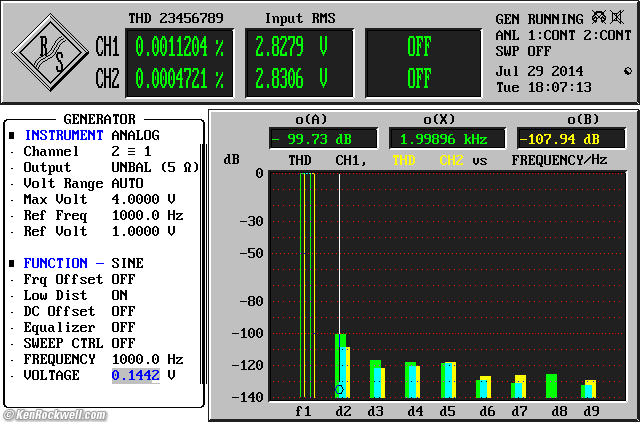This screenshot has width=640, height=422.
Task: Click the FUNCTION section square bullet
Action: (12, 263)
